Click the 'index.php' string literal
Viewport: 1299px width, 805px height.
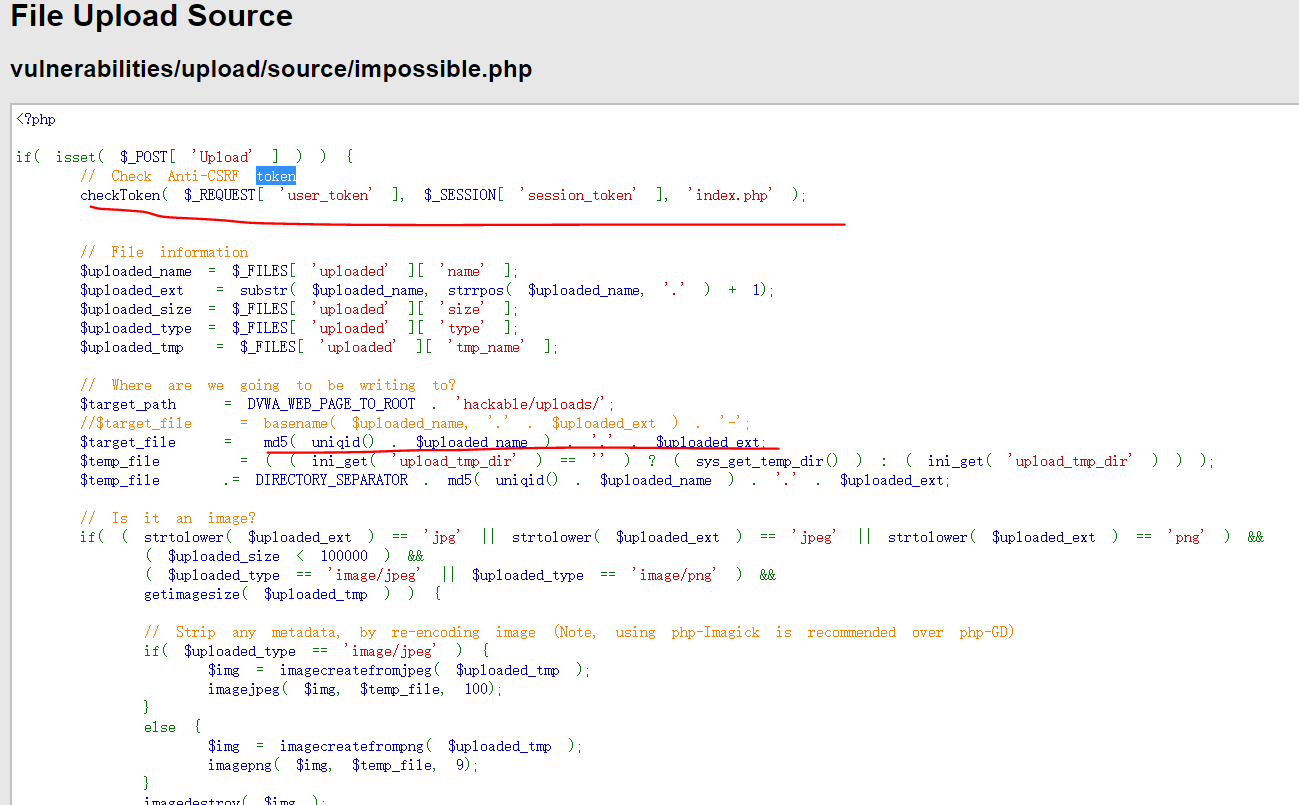tap(733, 195)
